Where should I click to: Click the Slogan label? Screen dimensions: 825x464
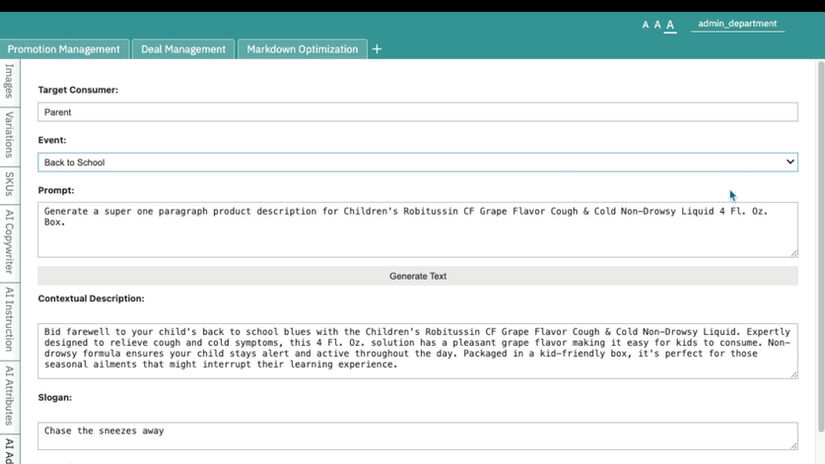(x=55, y=397)
